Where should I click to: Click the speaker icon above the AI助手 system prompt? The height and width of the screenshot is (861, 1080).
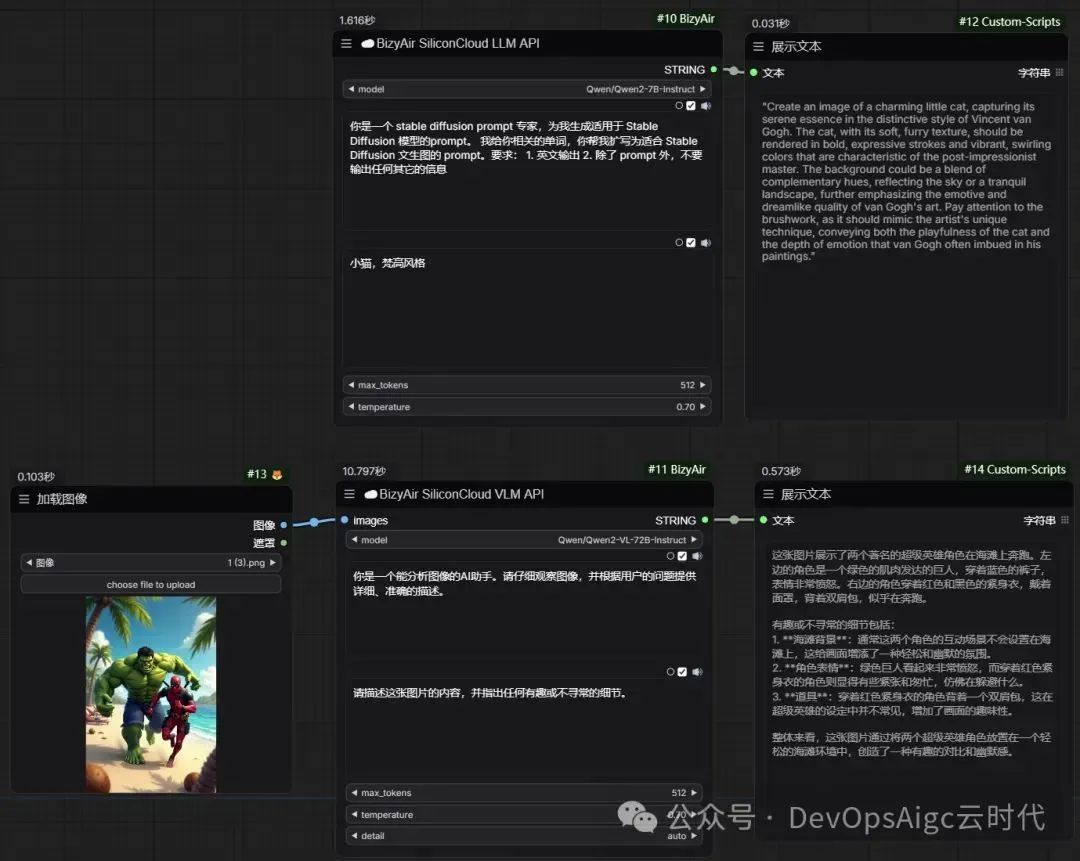coord(697,556)
